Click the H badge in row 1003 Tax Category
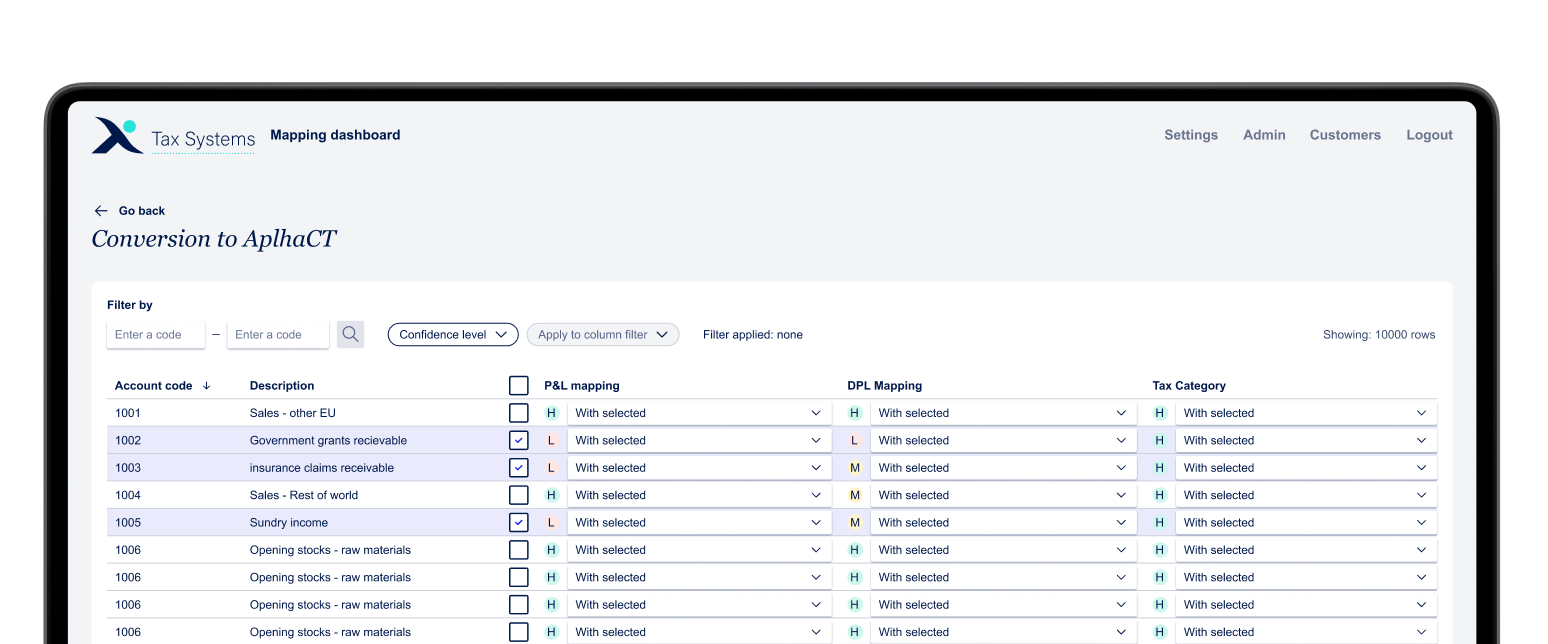This screenshot has width=1548, height=644. 1160,468
